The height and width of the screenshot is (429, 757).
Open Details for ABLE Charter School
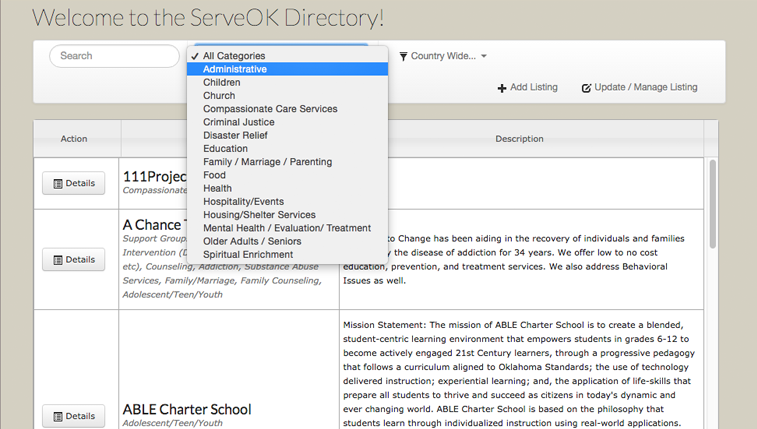(73, 416)
